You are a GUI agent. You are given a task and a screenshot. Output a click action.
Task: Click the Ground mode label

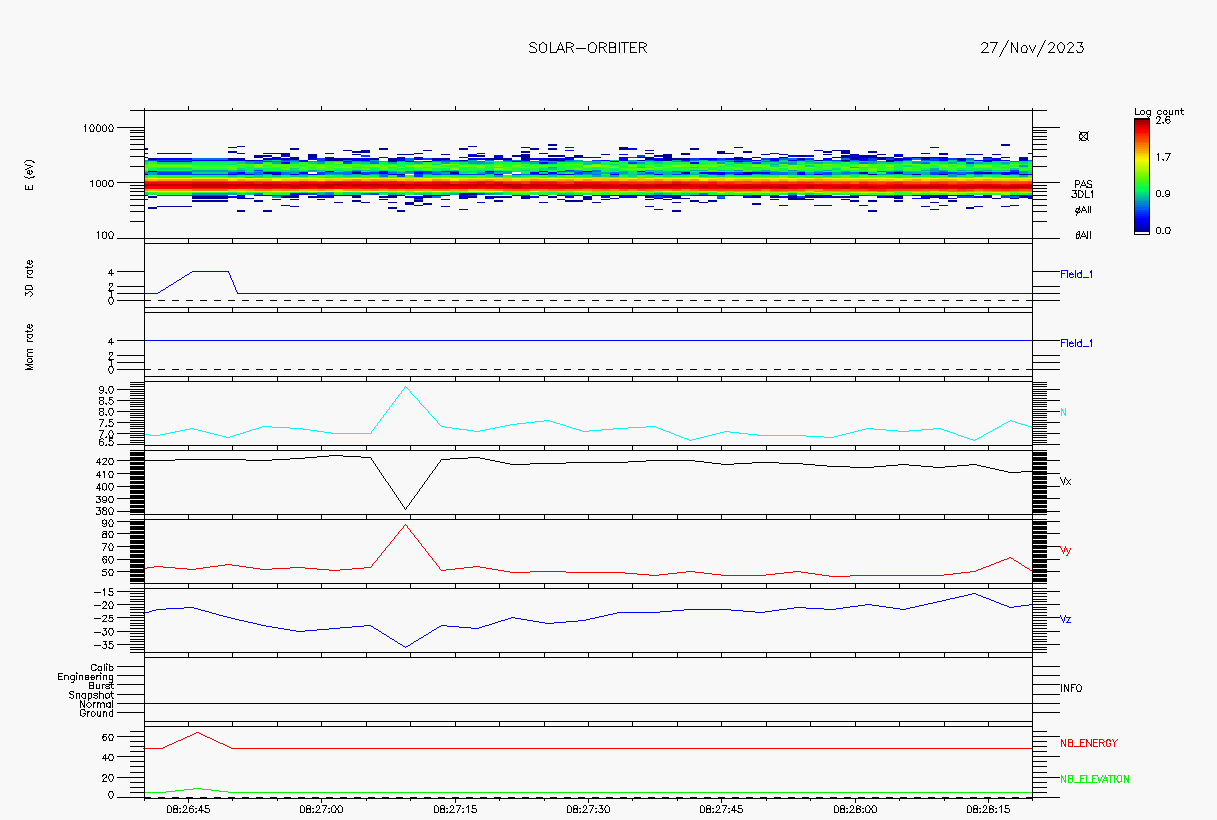coord(97,713)
